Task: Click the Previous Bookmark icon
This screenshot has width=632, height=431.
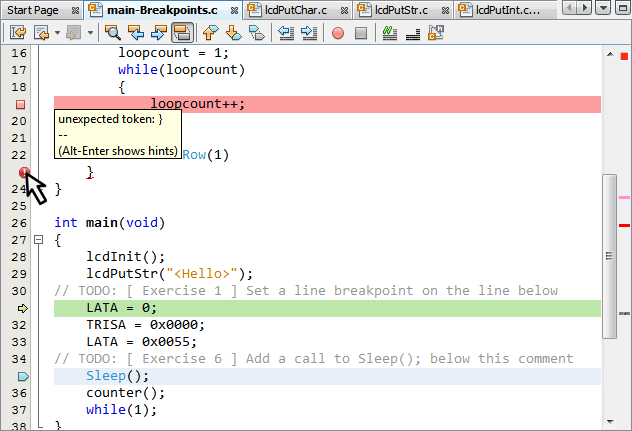Action: pos(211,33)
